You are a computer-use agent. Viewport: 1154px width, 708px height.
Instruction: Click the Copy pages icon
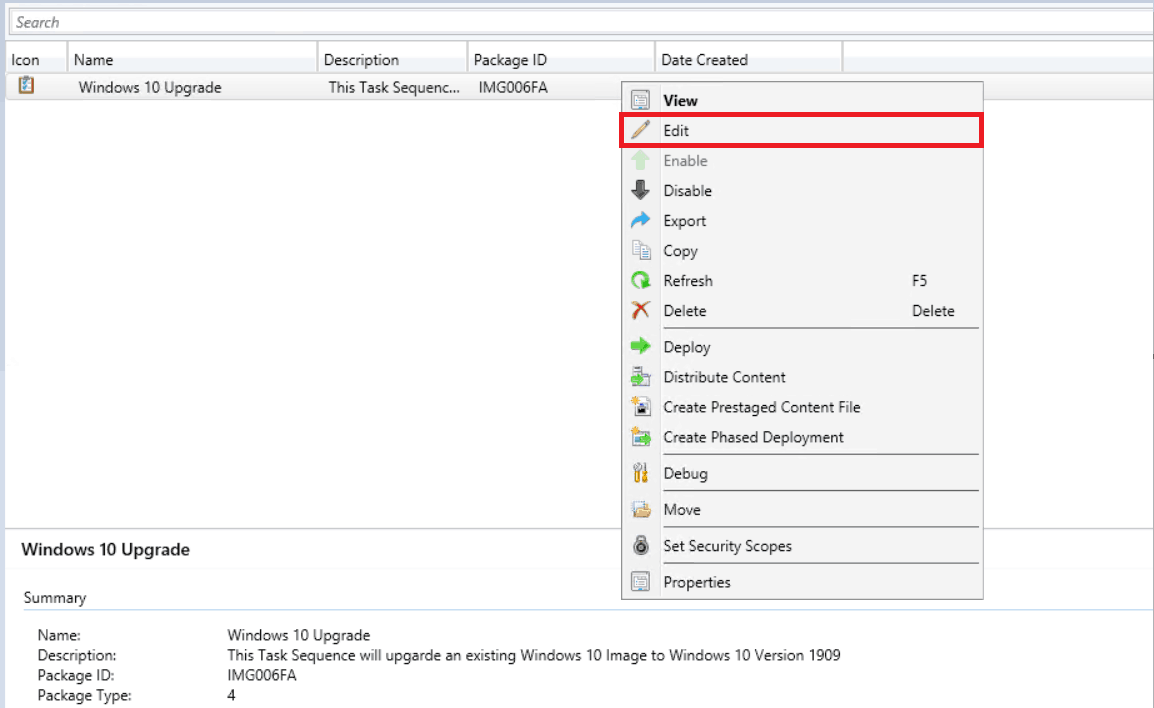[x=640, y=250]
